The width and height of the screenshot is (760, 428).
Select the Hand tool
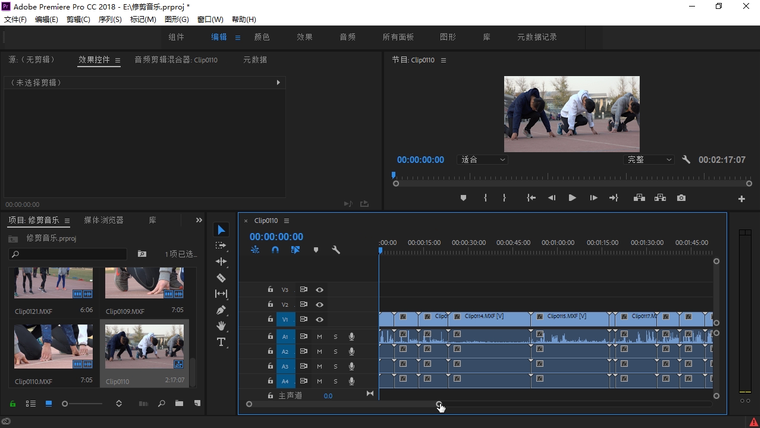point(221,326)
